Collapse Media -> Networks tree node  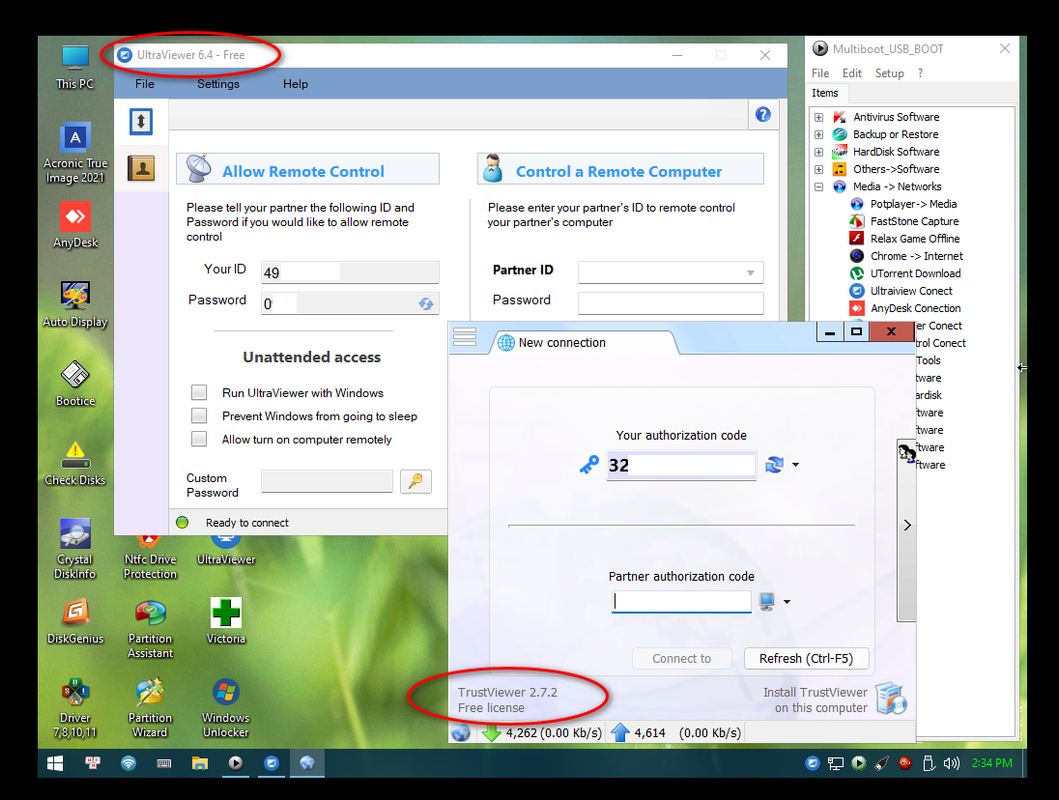[x=819, y=187]
